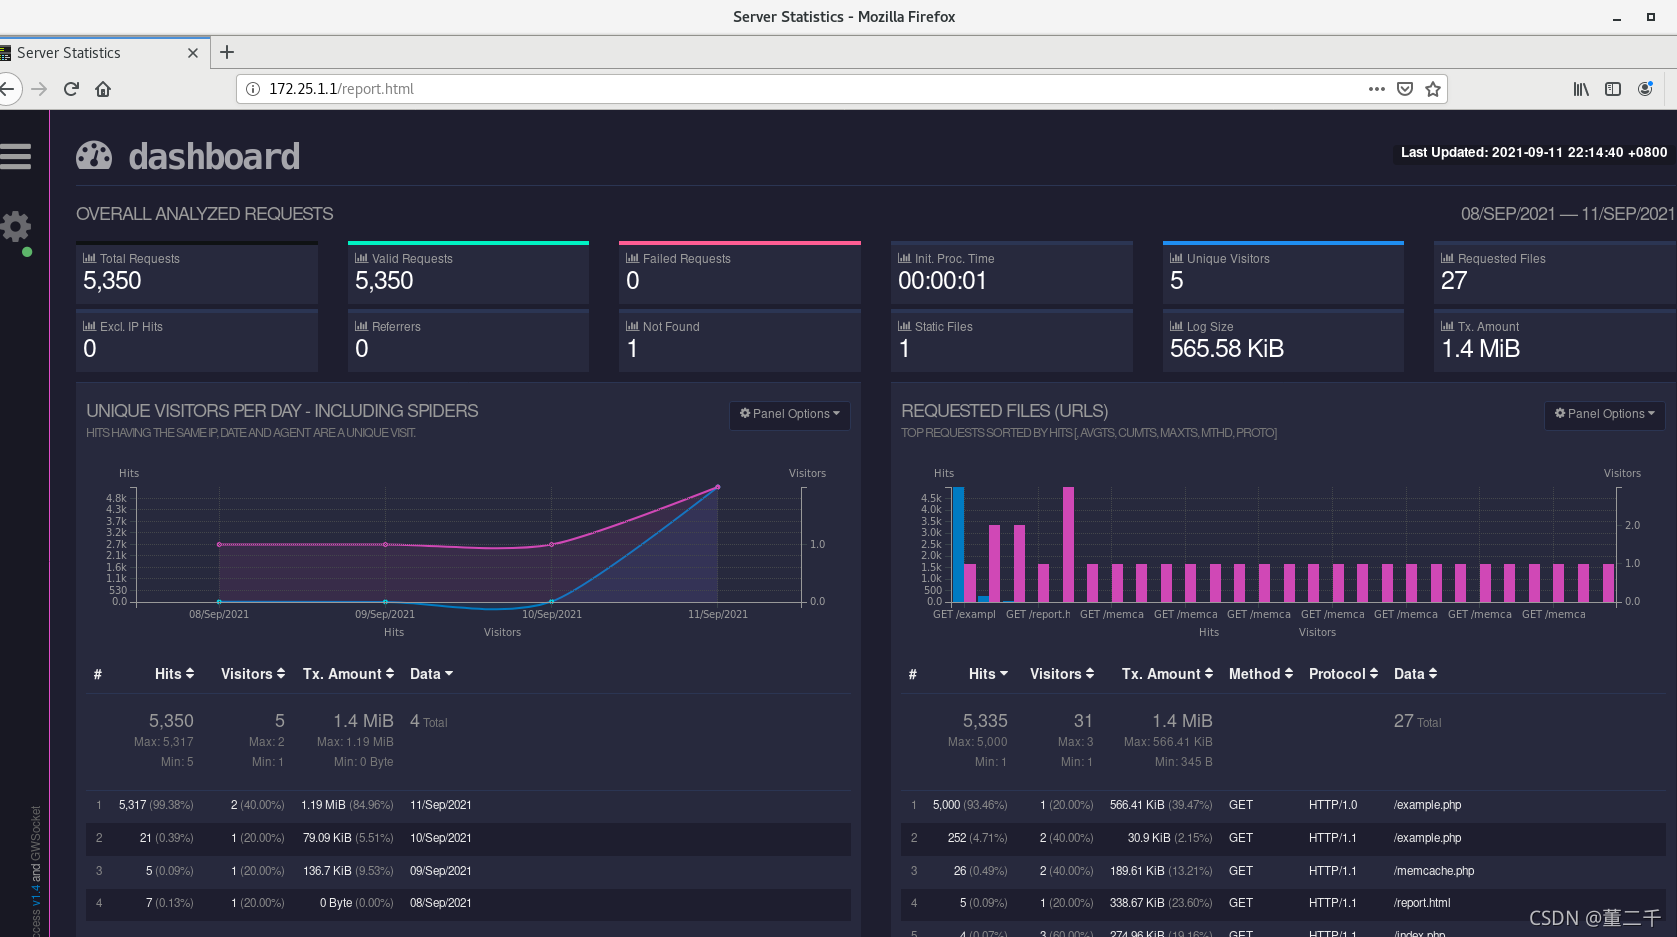
Task: Go forward with the Firefox forward arrow
Action: click(x=39, y=89)
